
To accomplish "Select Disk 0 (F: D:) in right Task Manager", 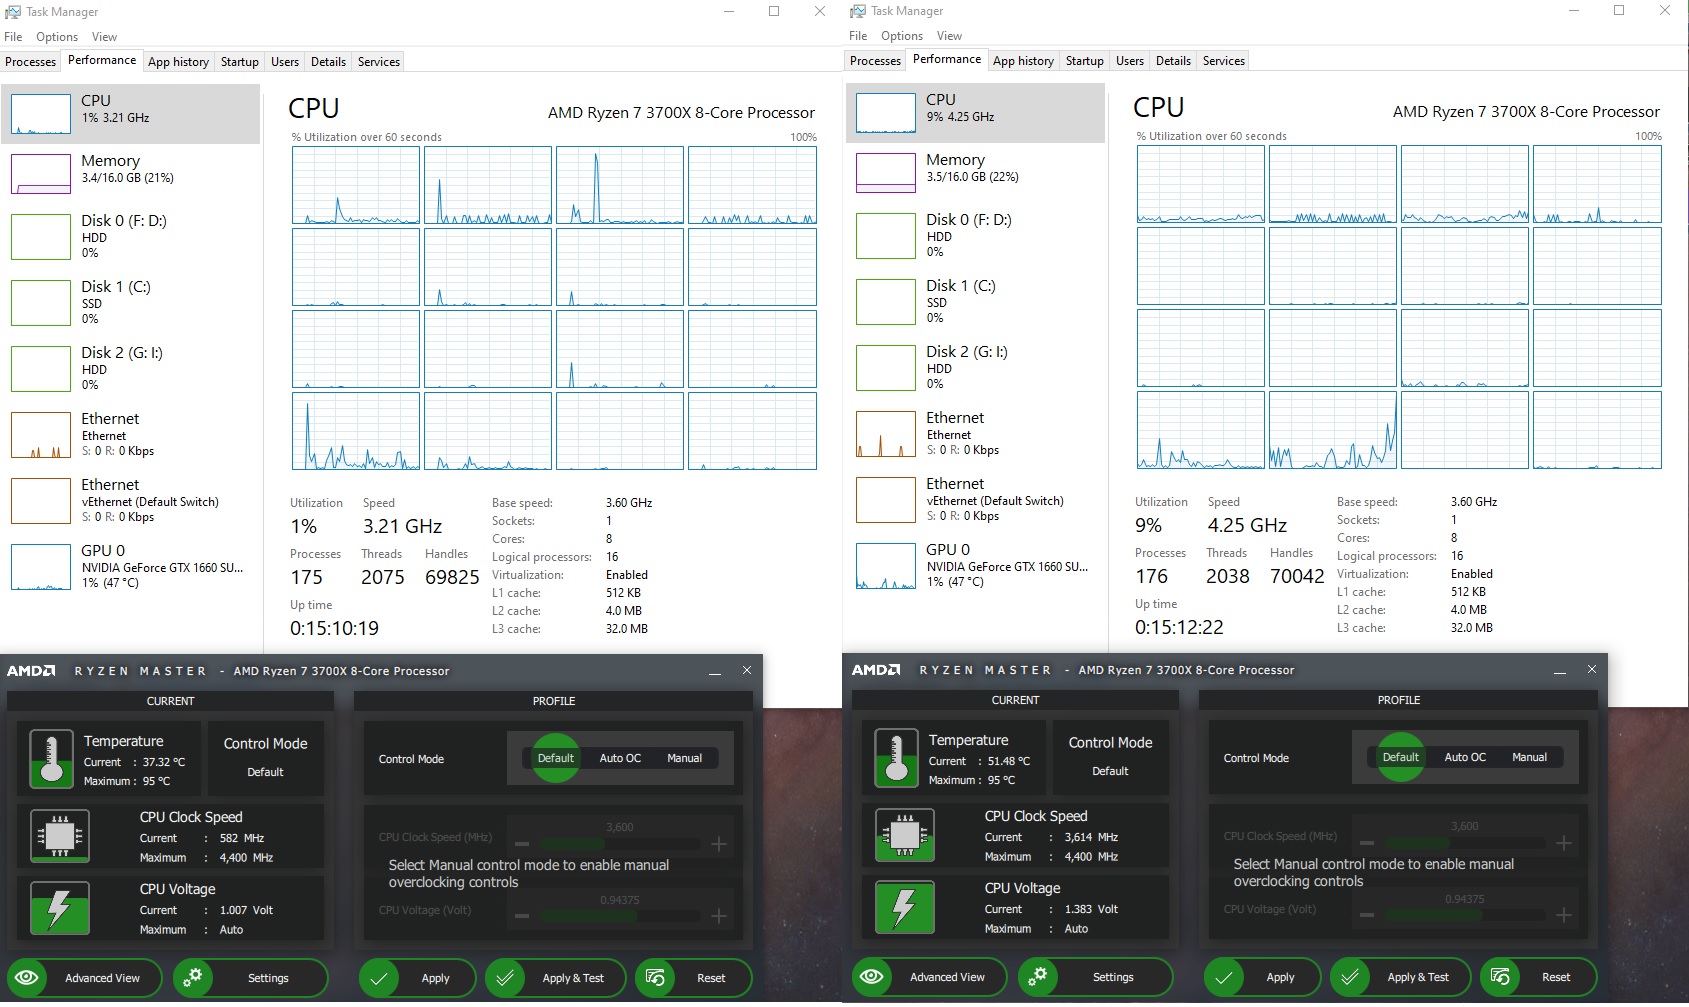I will [x=976, y=235].
